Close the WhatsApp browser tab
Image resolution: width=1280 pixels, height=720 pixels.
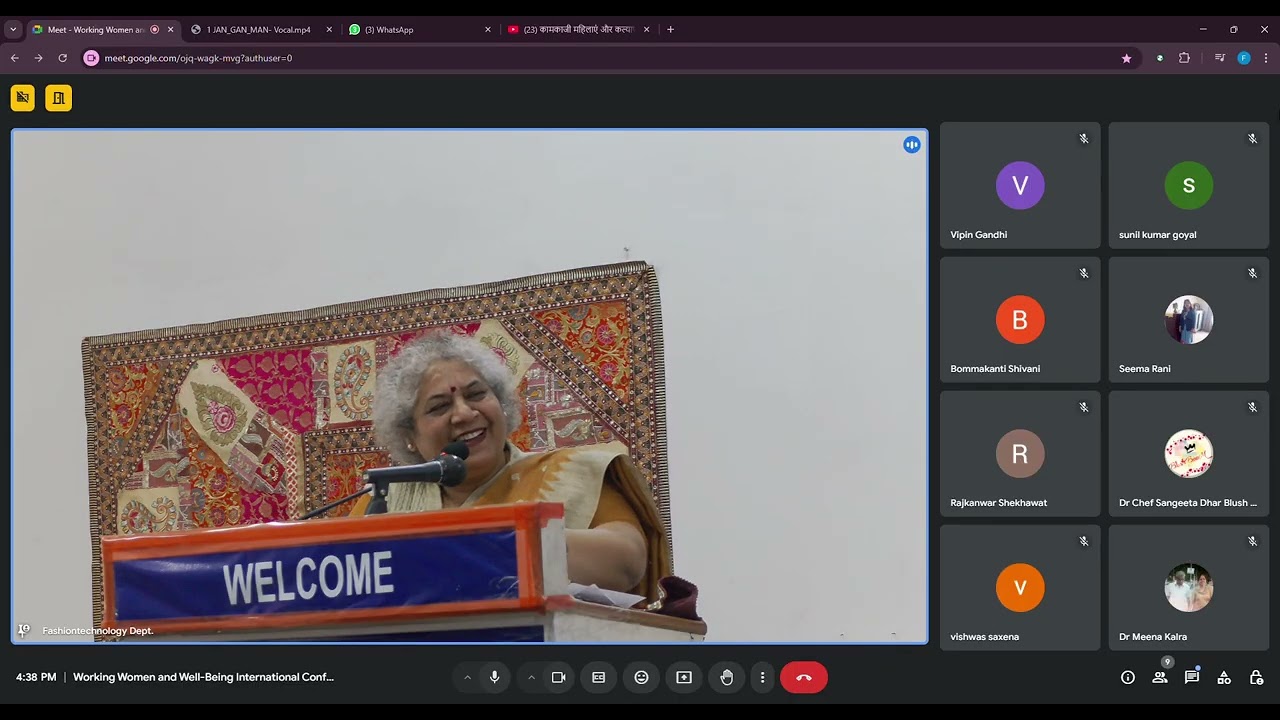(x=488, y=30)
